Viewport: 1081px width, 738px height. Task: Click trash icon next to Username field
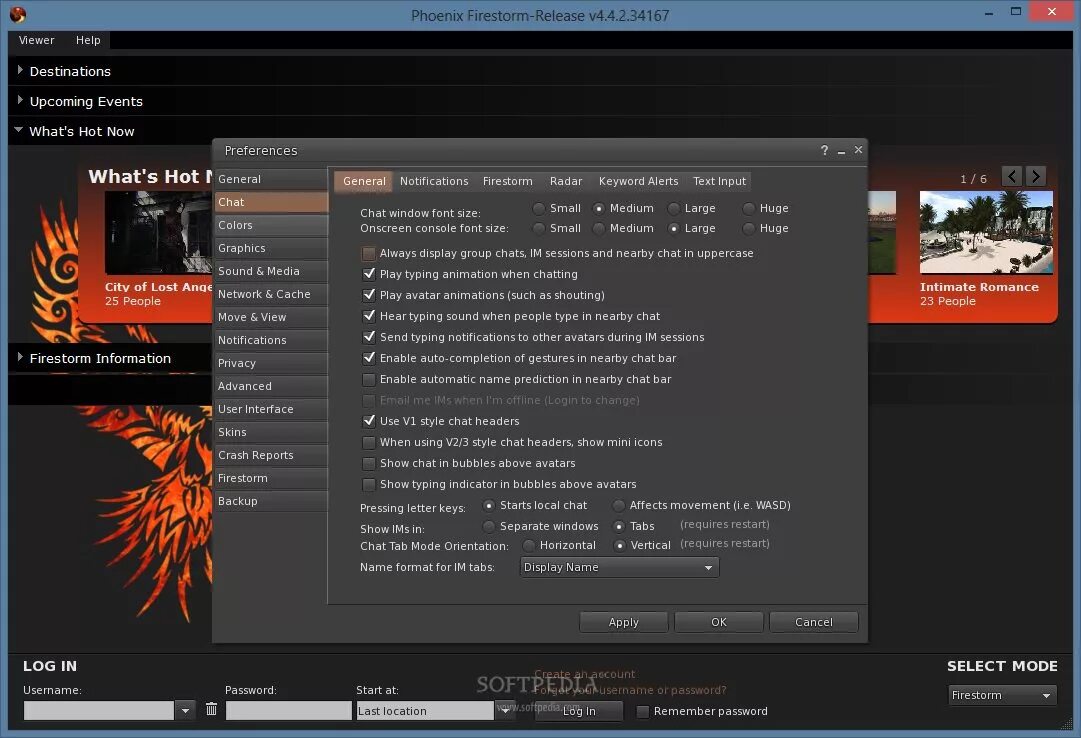[x=212, y=709]
